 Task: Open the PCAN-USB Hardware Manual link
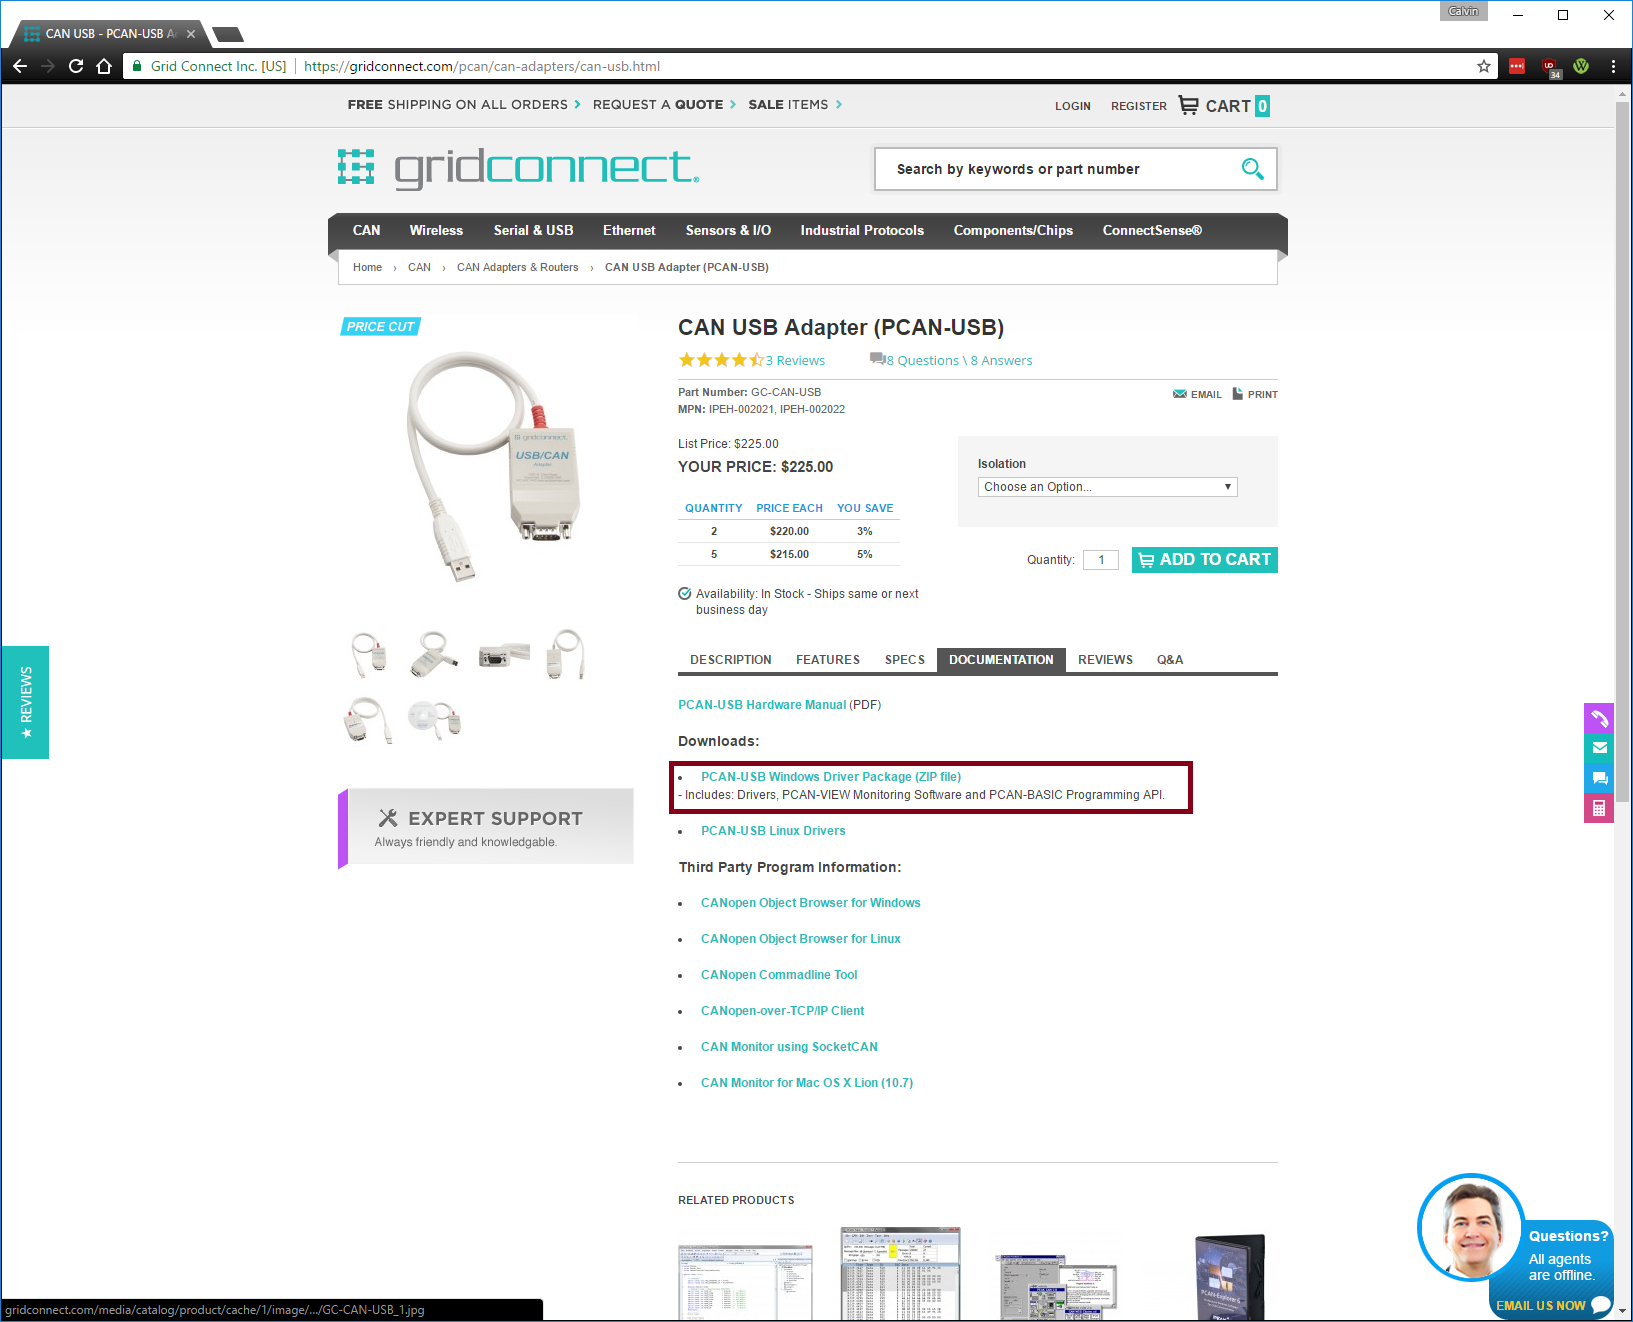coord(762,705)
